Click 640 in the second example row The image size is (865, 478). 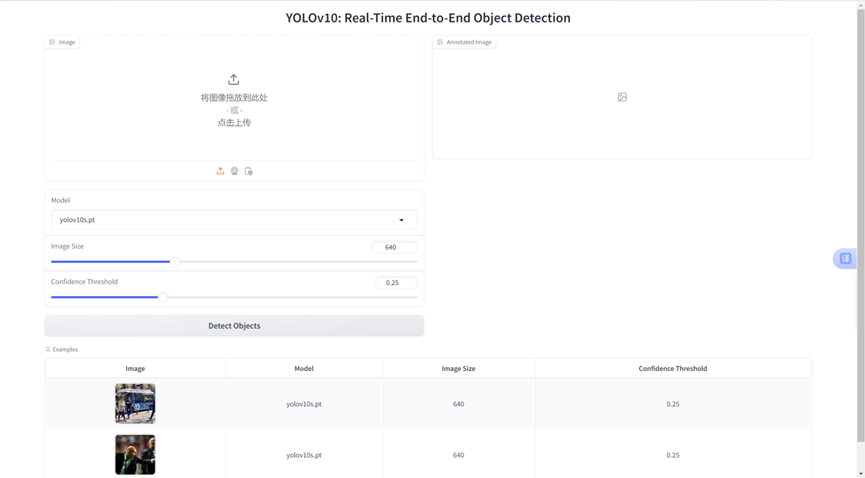(458, 455)
